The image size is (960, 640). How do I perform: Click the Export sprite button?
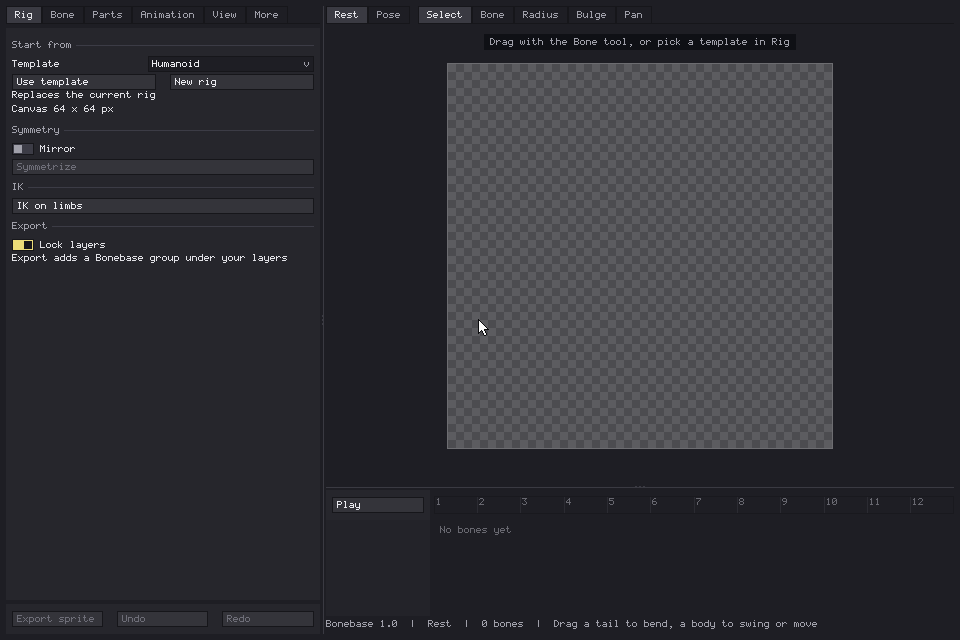pos(57,619)
